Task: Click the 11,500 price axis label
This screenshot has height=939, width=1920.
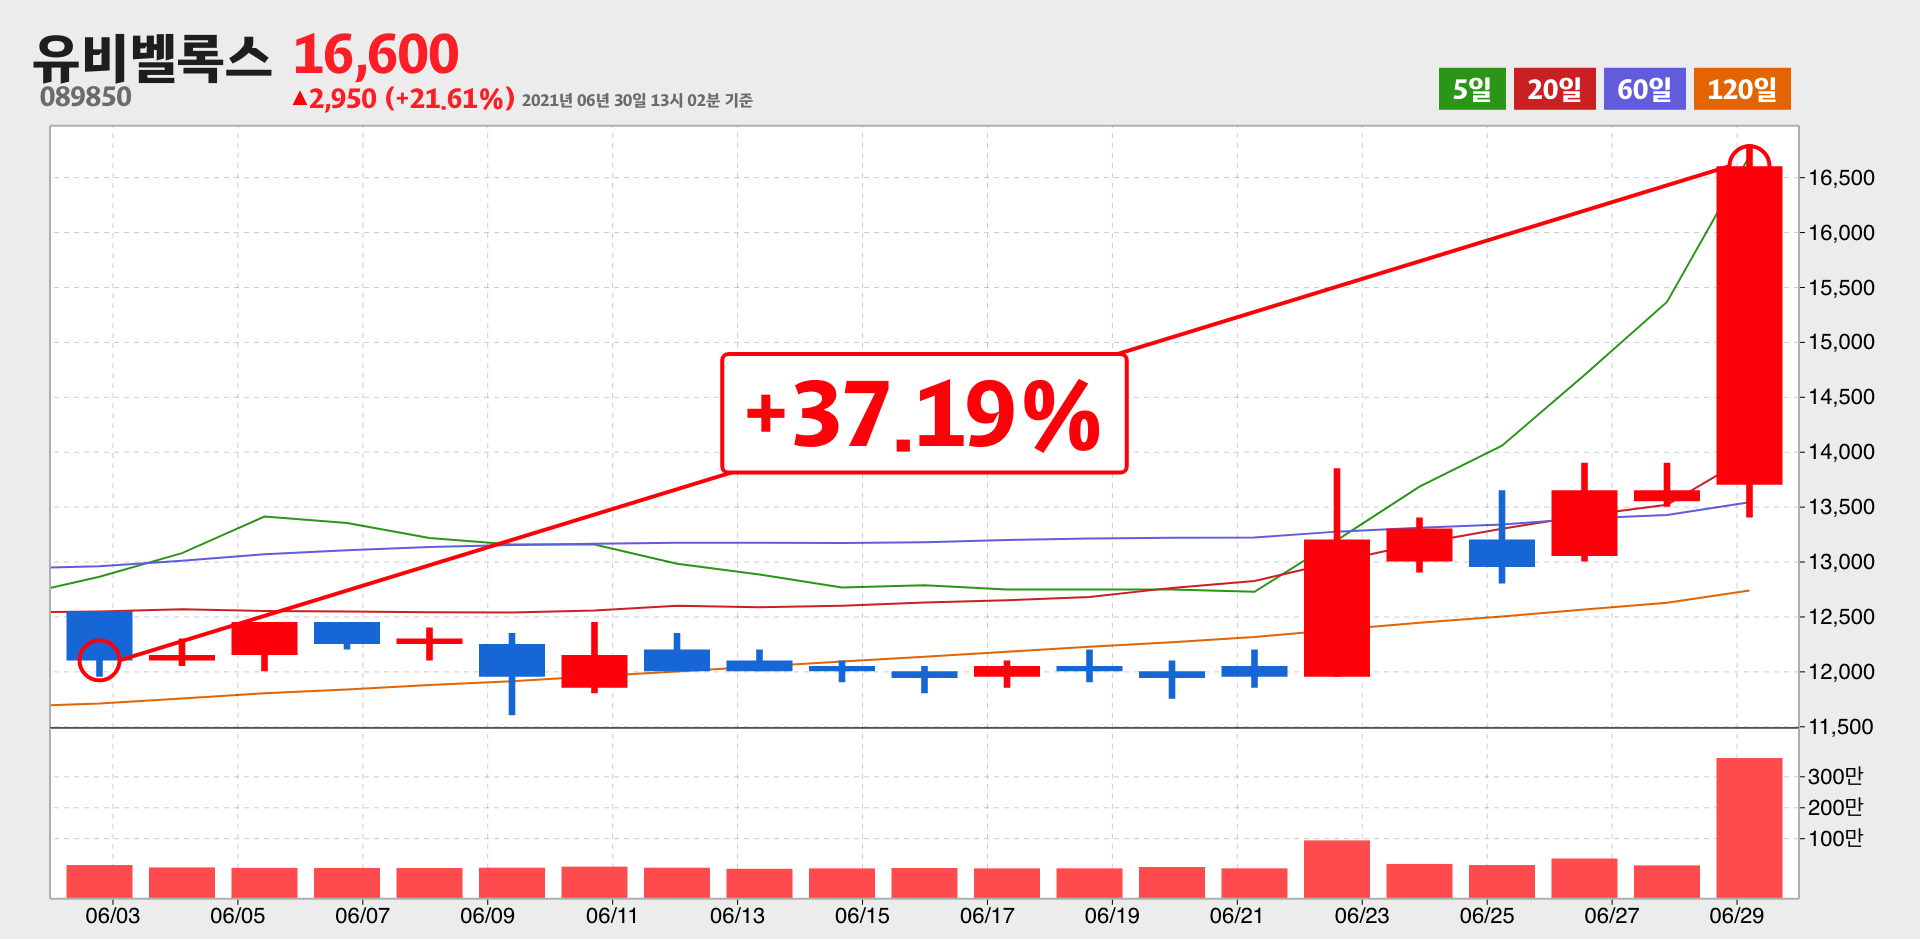Action: (x=1841, y=727)
